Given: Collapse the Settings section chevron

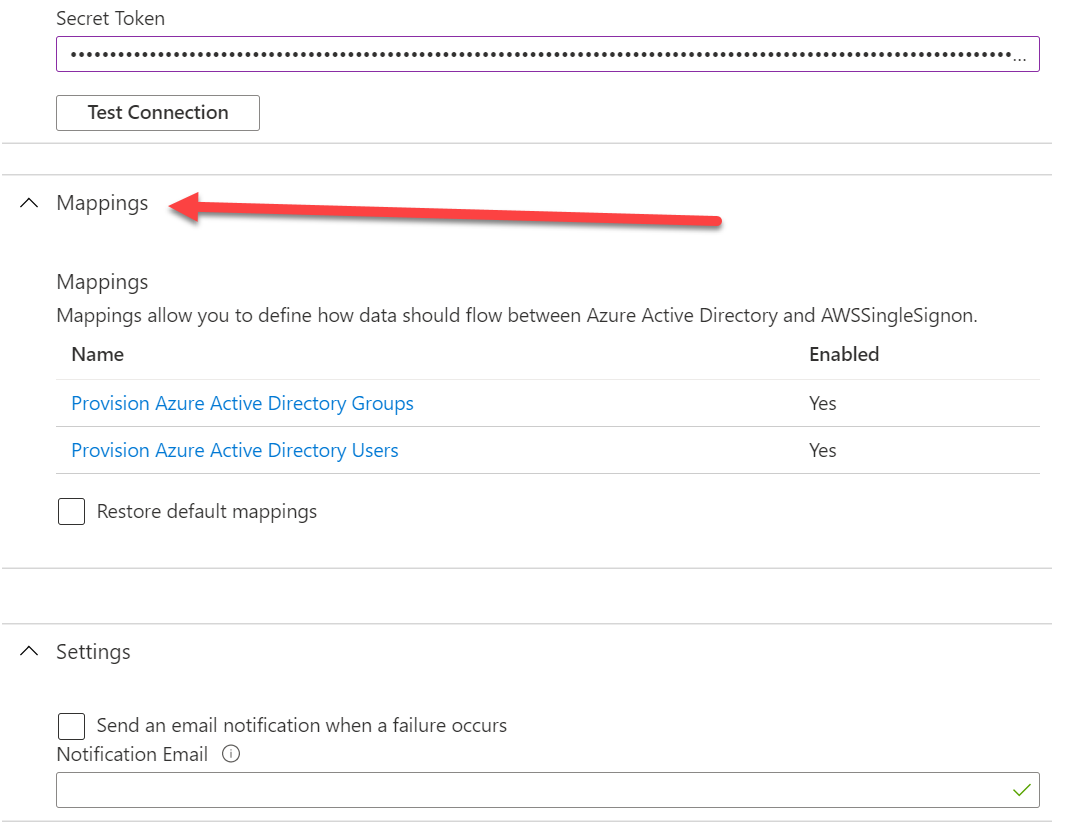Looking at the screenshot, I should [x=30, y=652].
